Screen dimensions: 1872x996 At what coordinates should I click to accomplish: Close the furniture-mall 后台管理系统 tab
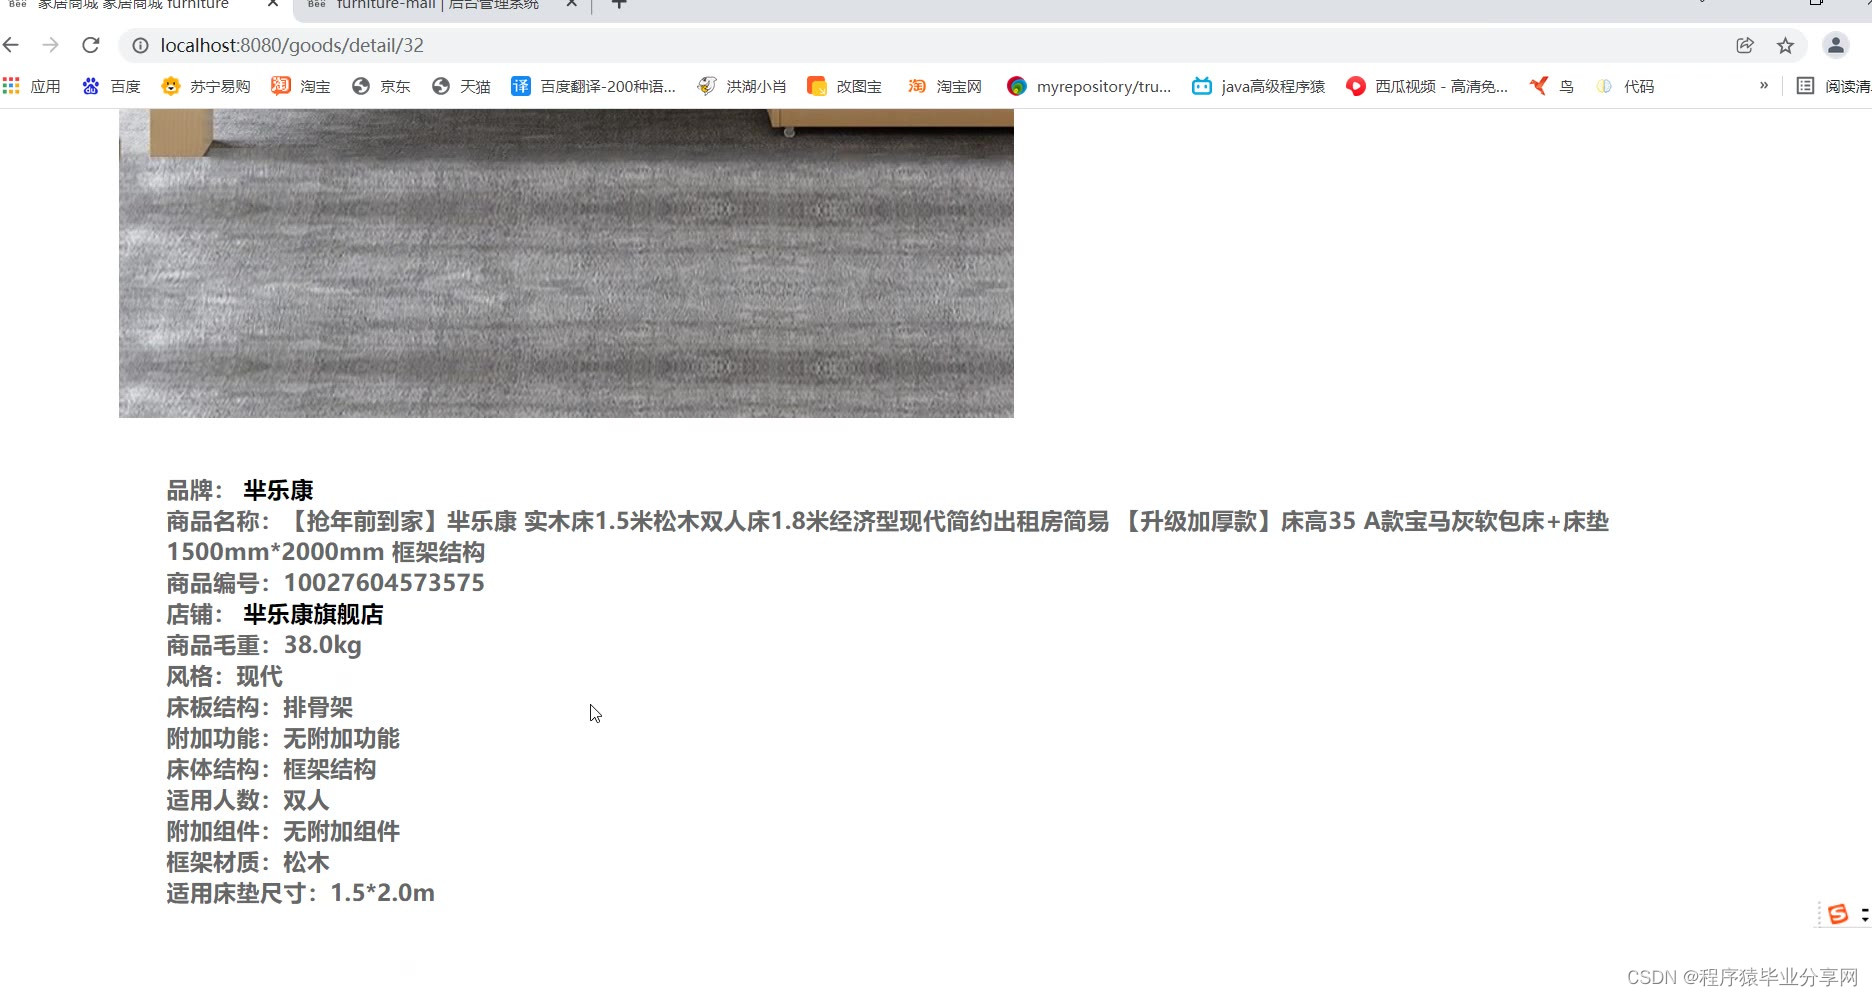pyautogui.click(x=571, y=5)
